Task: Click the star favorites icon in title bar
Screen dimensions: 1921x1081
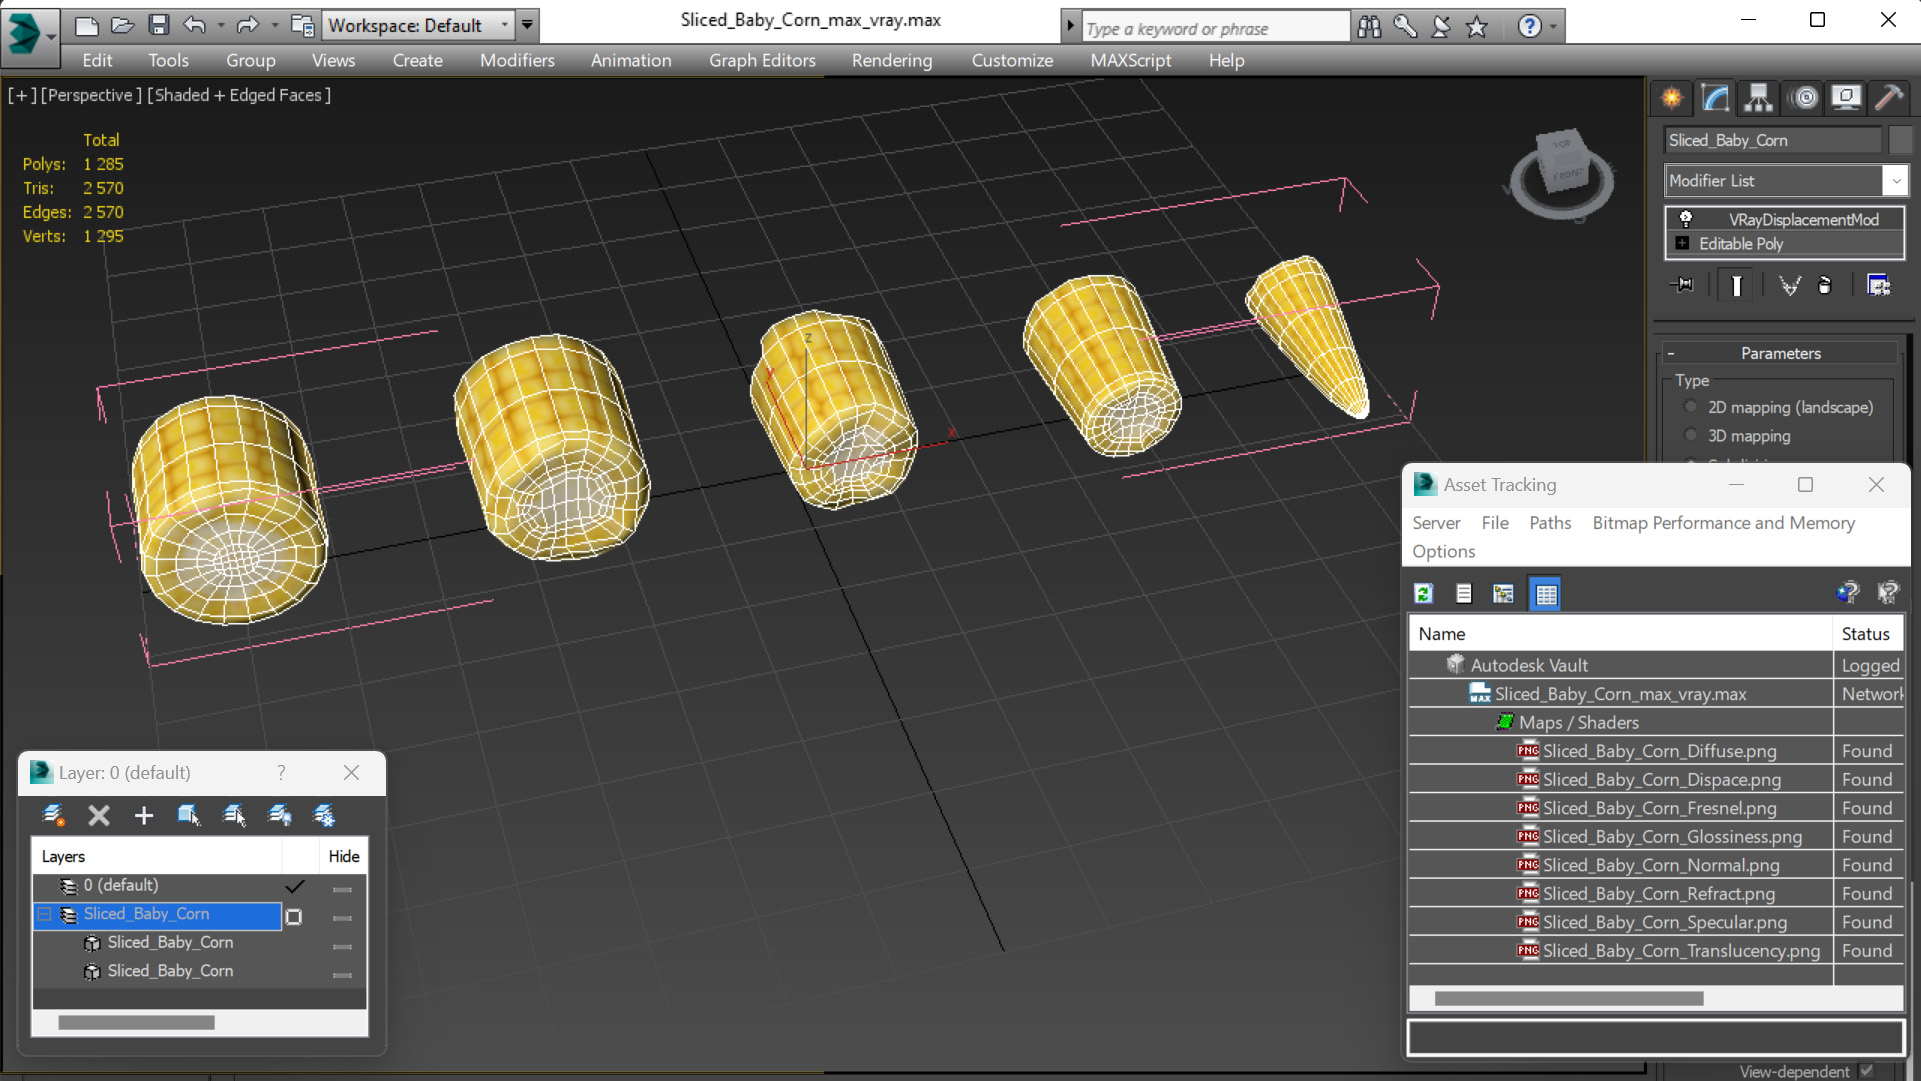Action: click(x=1477, y=27)
